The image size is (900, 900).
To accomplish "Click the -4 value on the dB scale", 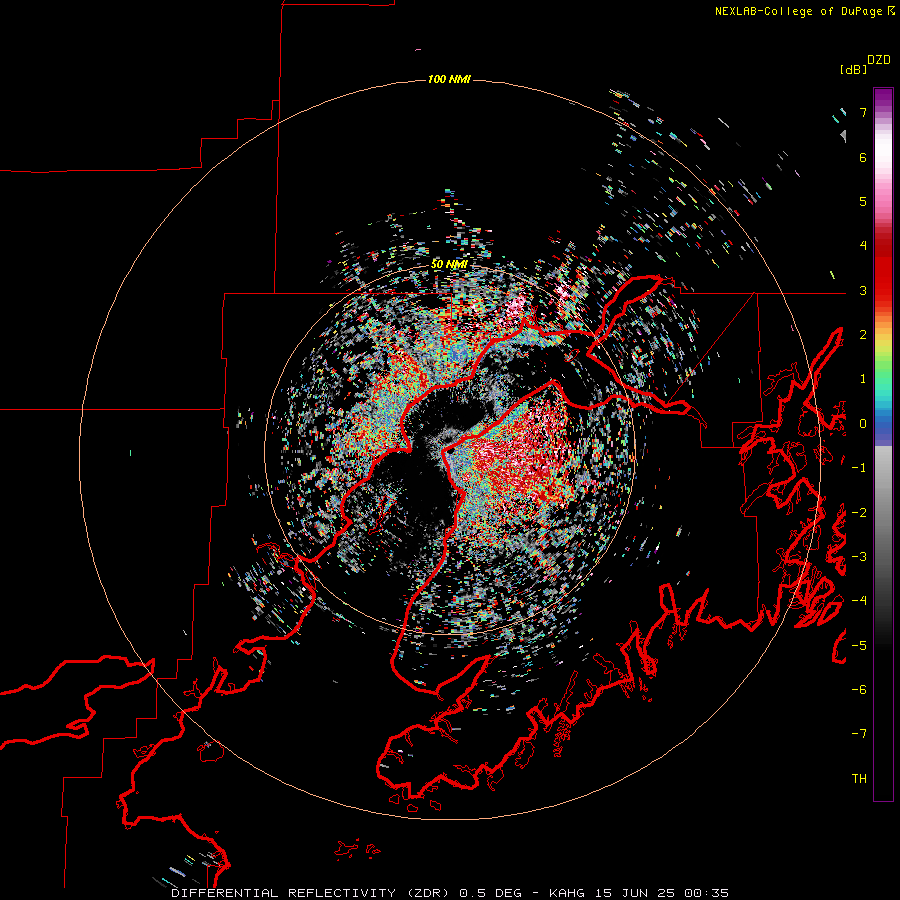I will coord(859,601).
